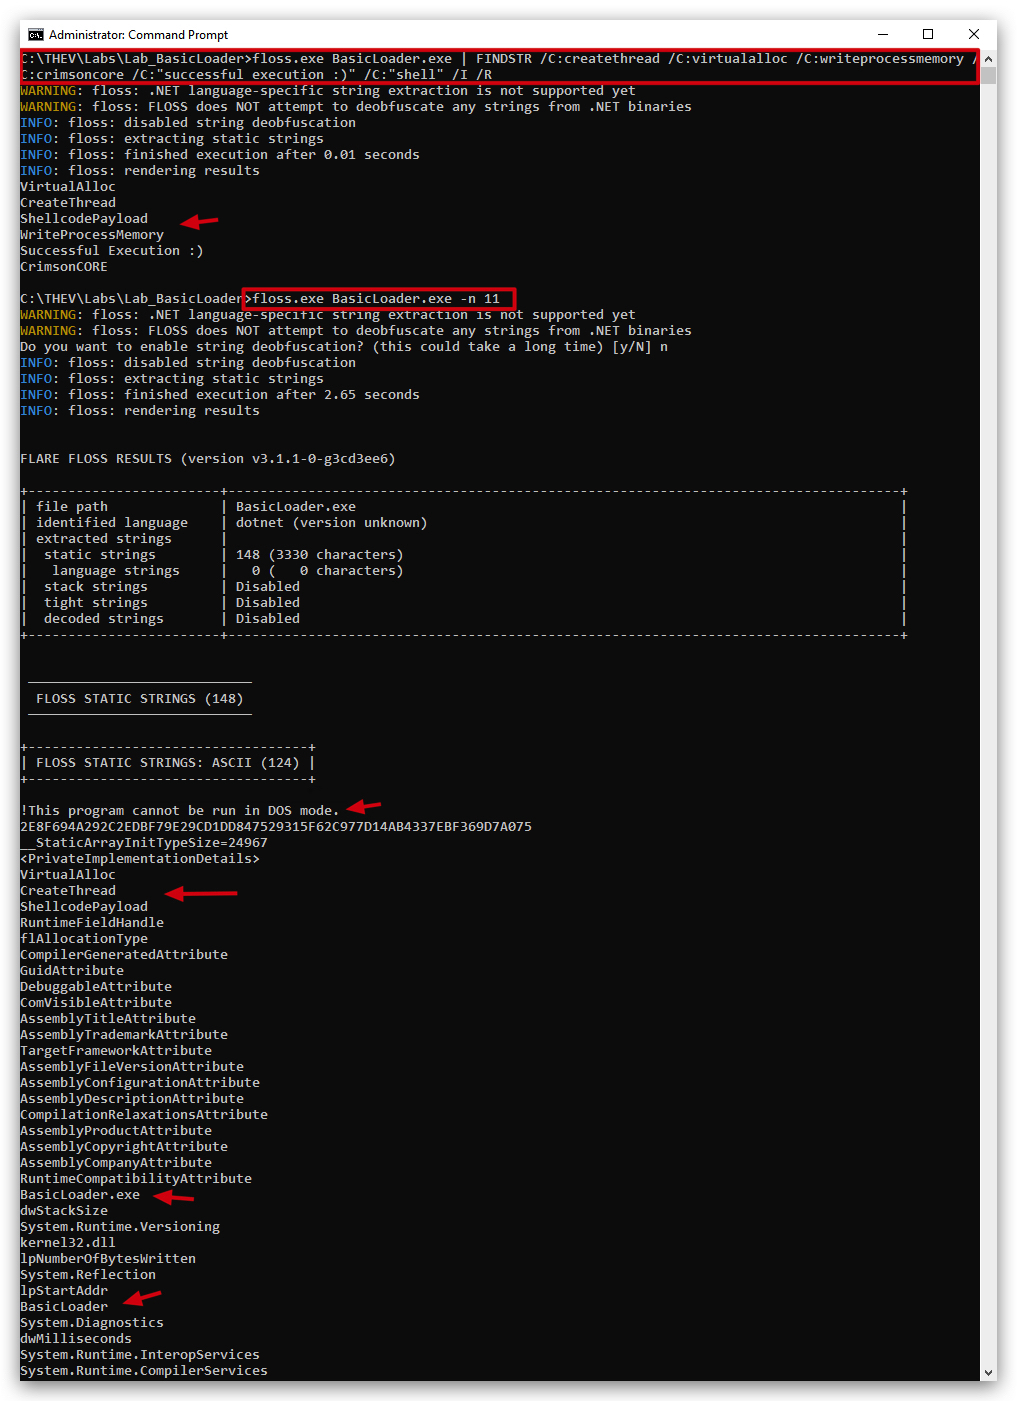Click the 'lpStartAddr' string
The image size is (1017, 1401).
pyautogui.click(x=64, y=1291)
